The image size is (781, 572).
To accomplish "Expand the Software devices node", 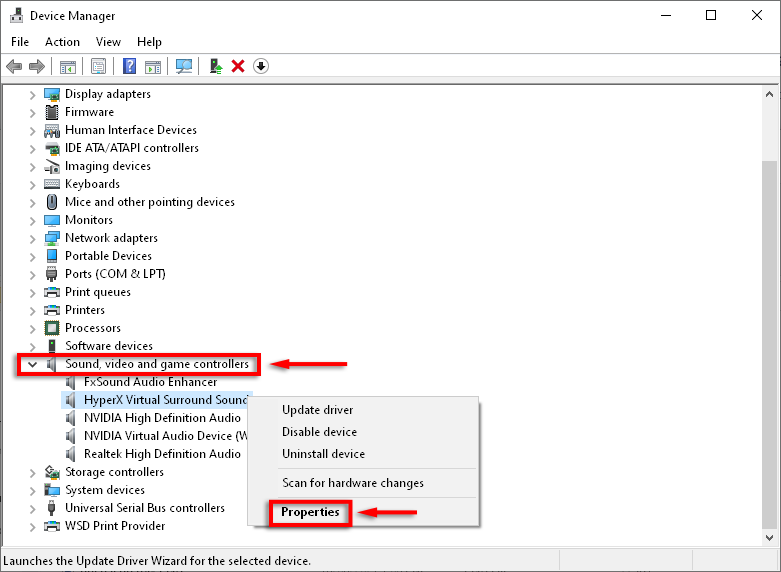I will pyautogui.click(x=33, y=346).
